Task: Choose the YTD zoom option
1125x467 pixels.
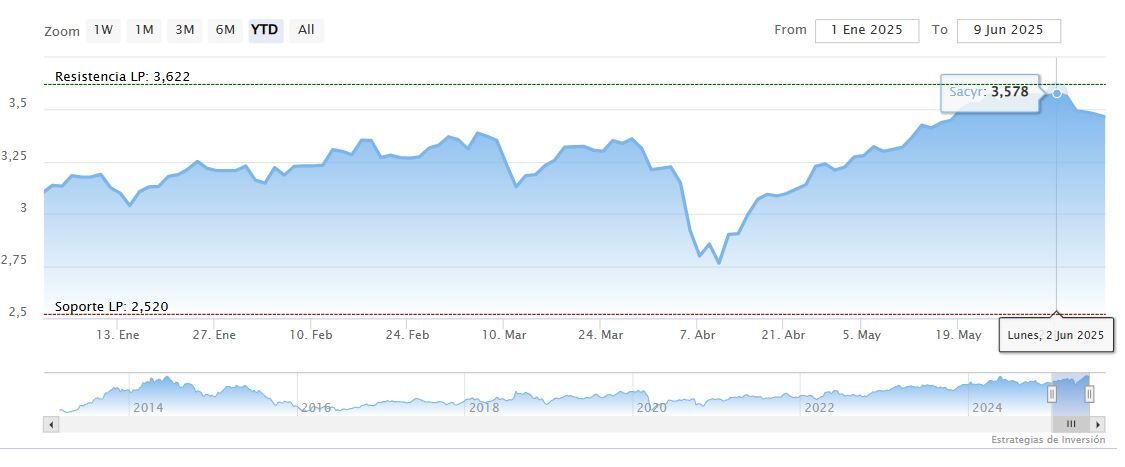Action: (x=265, y=30)
